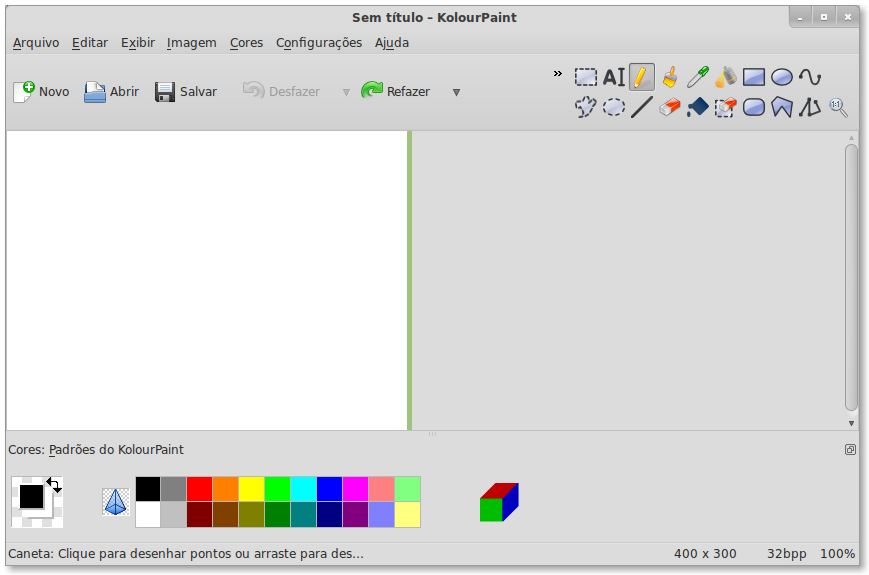Pick the teal color swatch
This screenshot has width=869, height=575.
(303, 515)
